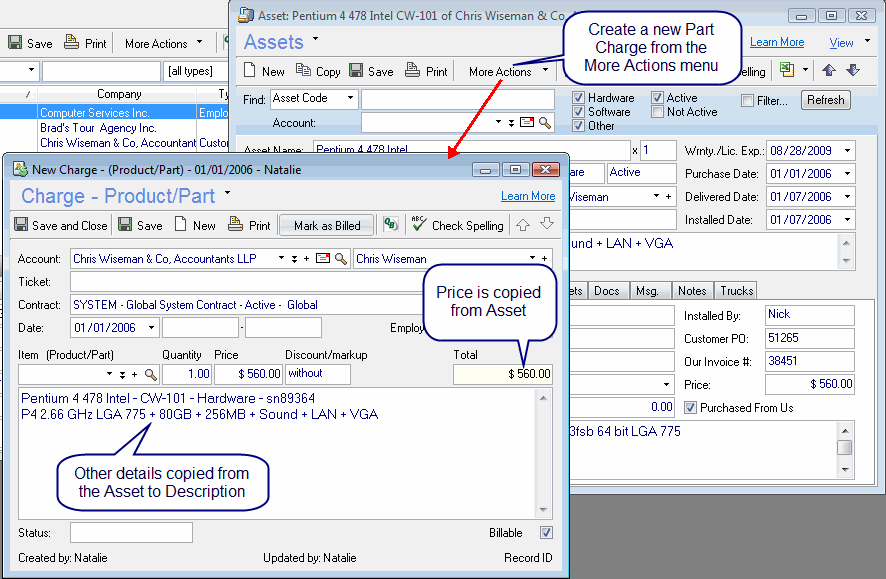The height and width of the screenshot is (579, 886).
Task: Click the item search magnifier icon
Action: coord(151,374)
